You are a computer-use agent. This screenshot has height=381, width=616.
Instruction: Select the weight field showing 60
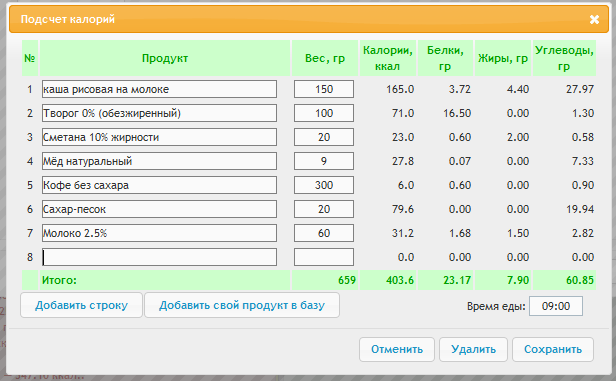tap(324, 233)
